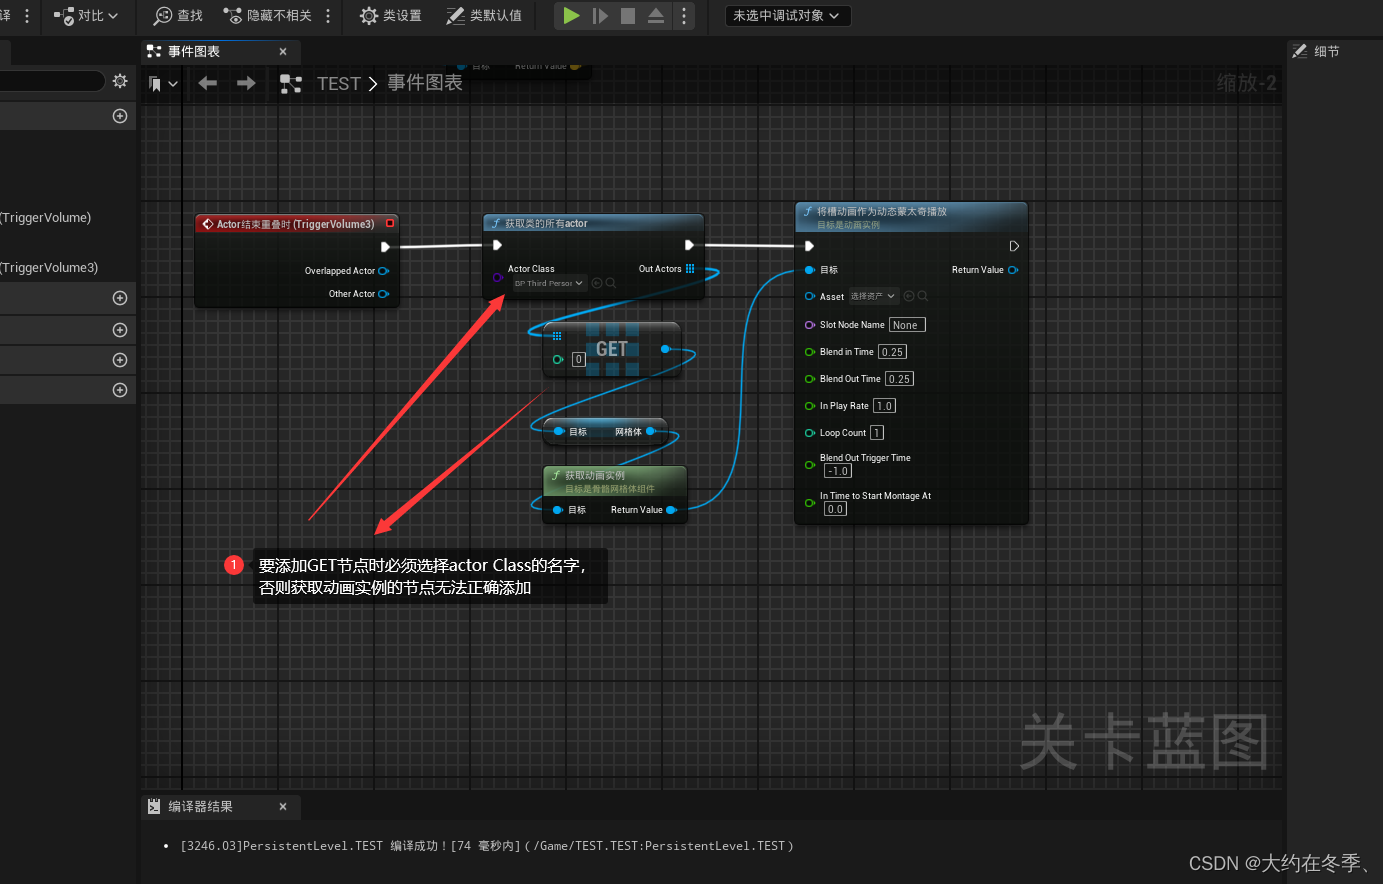Open the 未选中调试对象 debug object dropdown
Screen dimensions: 1383x884
pyautogui.click(x=787, y=16)
